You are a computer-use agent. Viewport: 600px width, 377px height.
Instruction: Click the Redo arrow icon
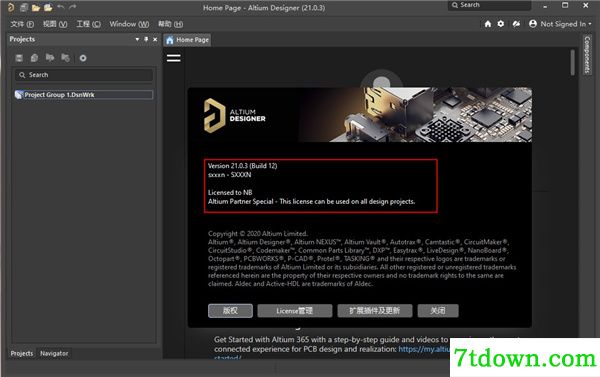[x=73, y=7]
